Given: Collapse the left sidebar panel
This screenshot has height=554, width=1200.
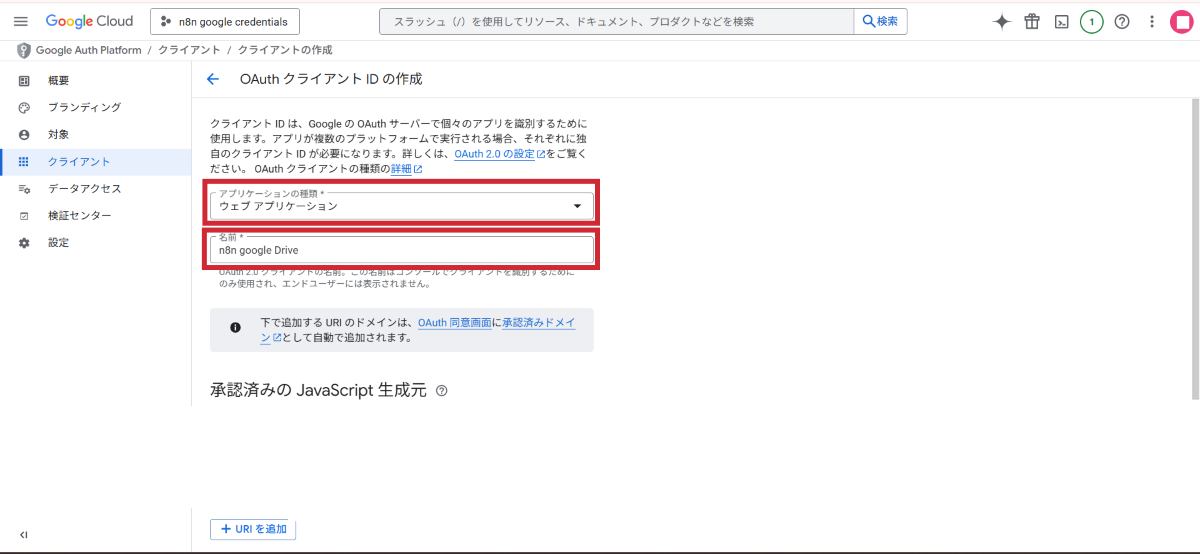Looking at the screenshot, I should [24, 535].
